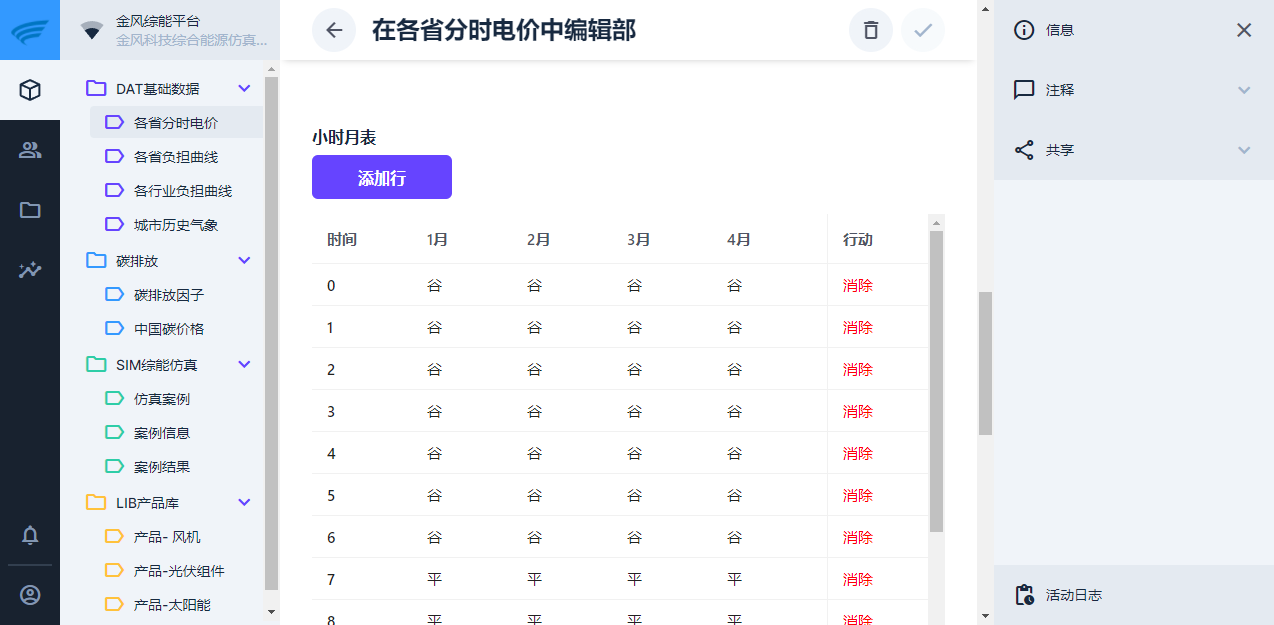Image resolution: width=1274 pixels, height=625 pixels.
Task: Open the user account profile icon
Action: [30, 595]
